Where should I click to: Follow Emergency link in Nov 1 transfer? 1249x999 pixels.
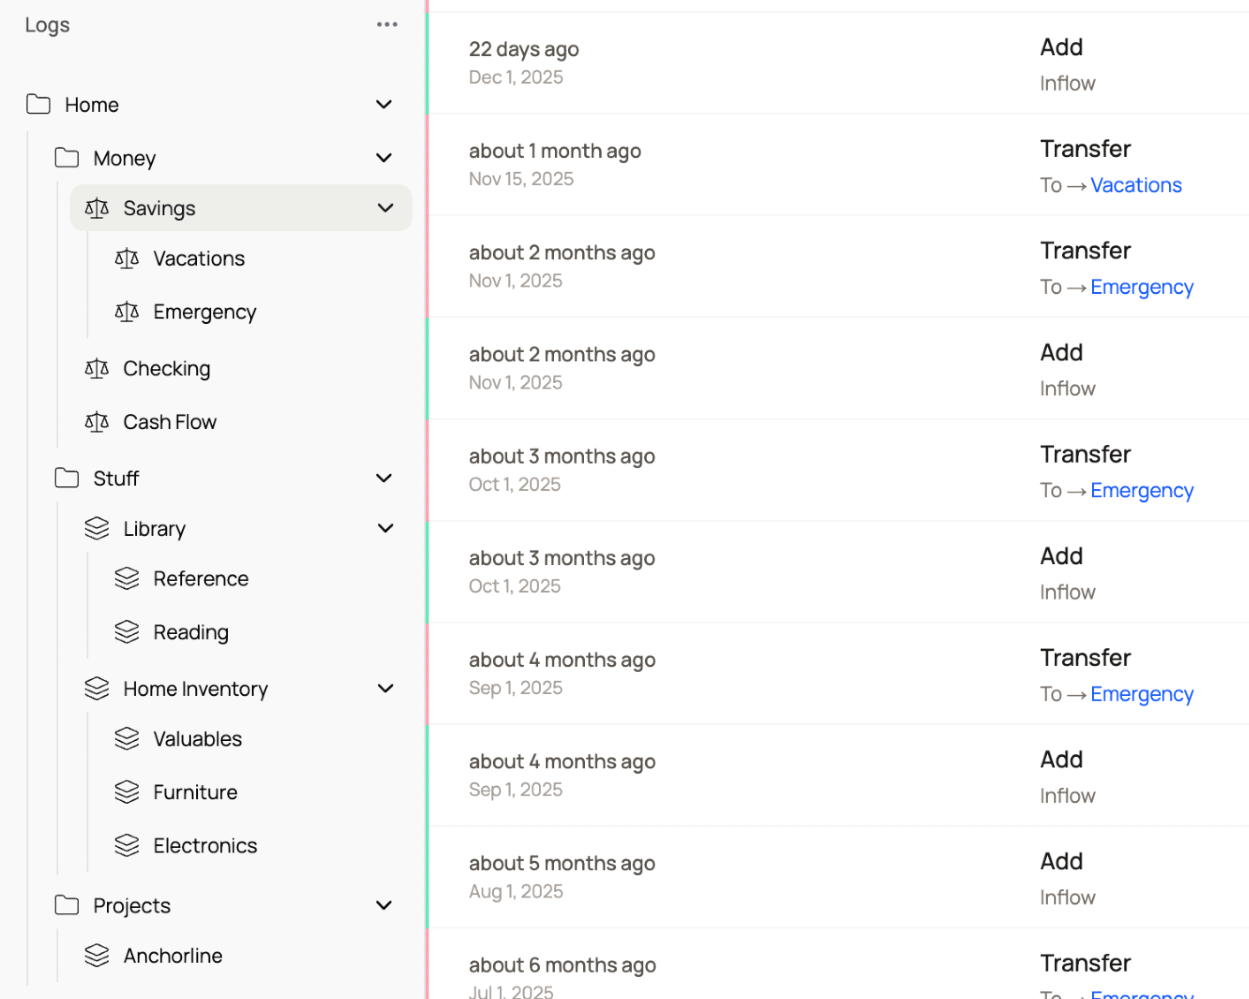1142,287
